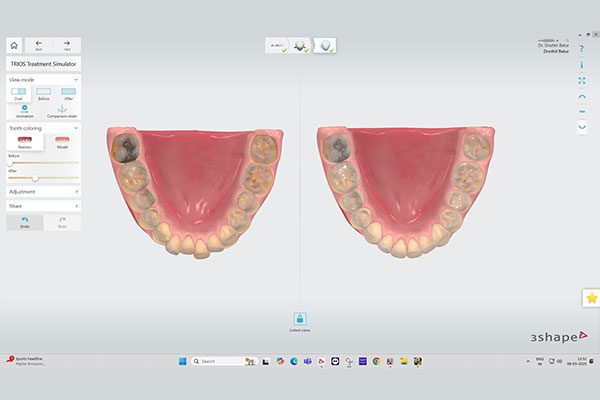Collapse the View mode section

[76, 80]
